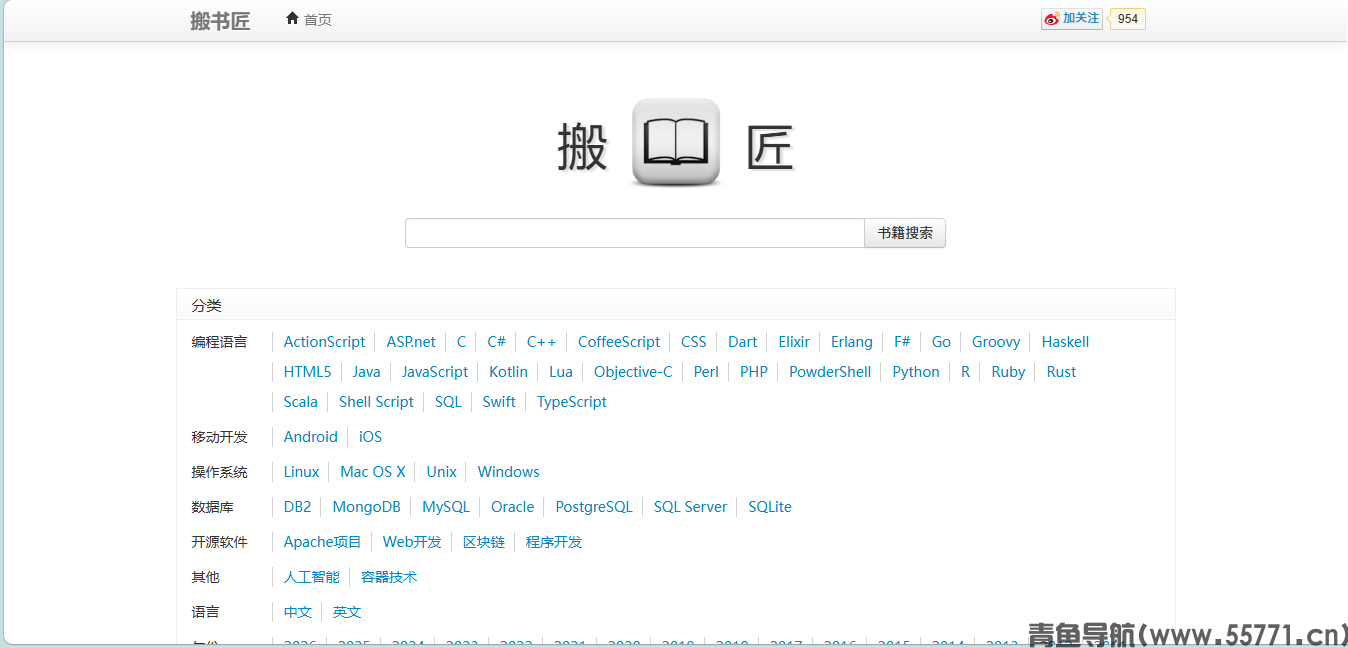Select the PostgreSQL category
Viewport: 1348px width, 648px height.
(594, 507)
